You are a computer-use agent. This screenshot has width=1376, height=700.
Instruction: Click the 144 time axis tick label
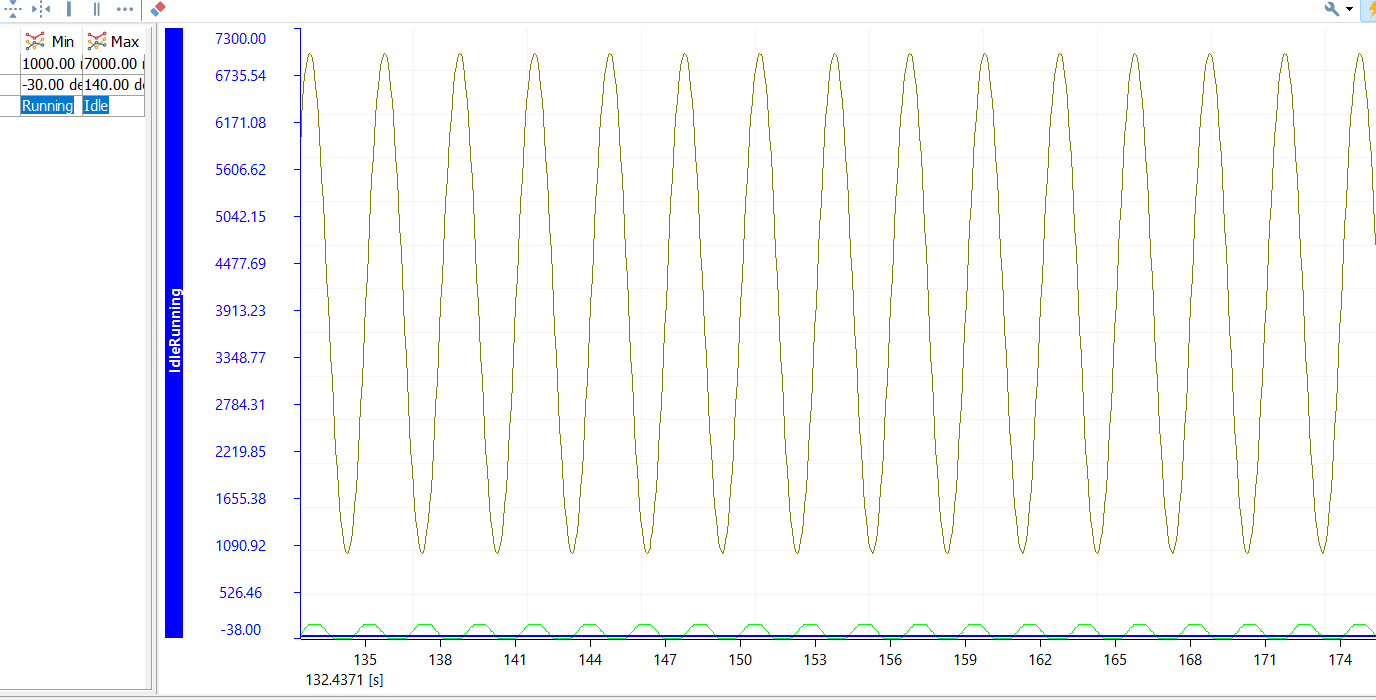[x=590, y=660]
